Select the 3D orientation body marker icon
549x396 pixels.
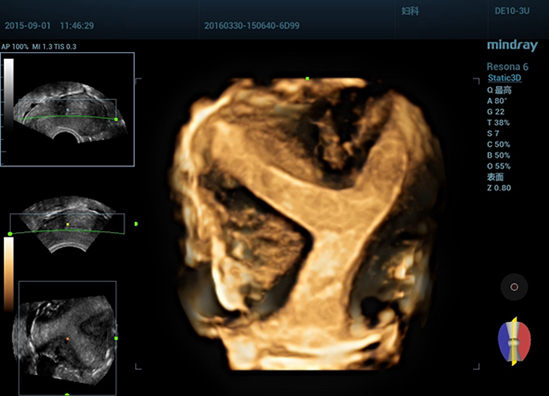[x=514, y=341]
